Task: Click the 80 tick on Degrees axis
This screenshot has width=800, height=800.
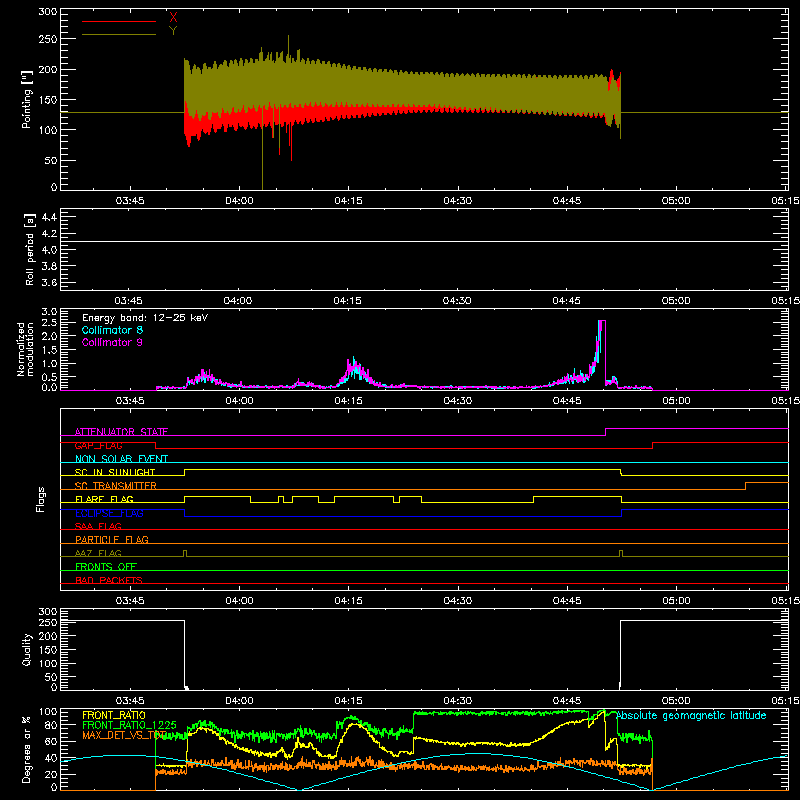Action: pos(51,725)
